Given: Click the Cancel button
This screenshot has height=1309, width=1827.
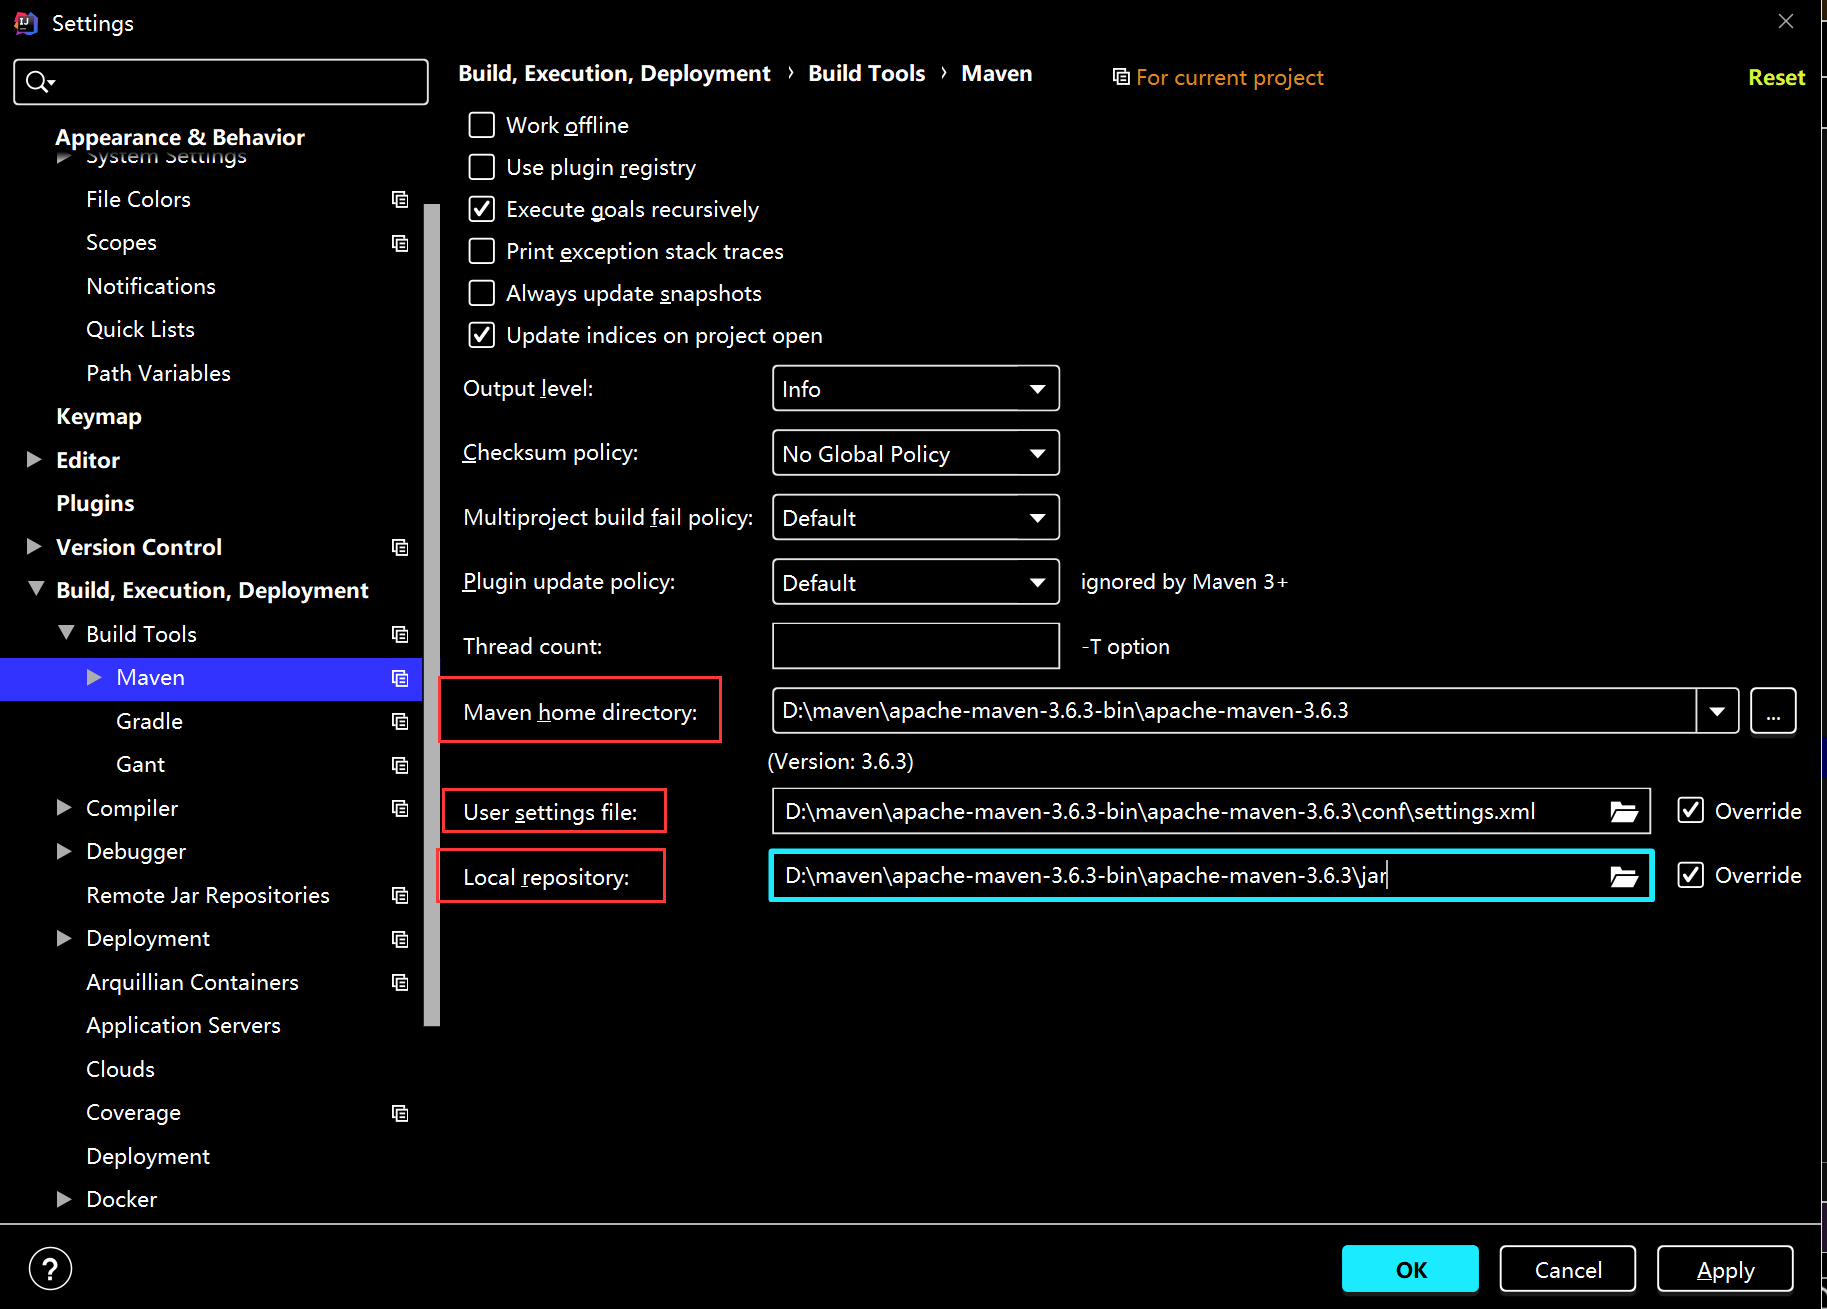Looking at the screenshot, I should (1568, 1269).
